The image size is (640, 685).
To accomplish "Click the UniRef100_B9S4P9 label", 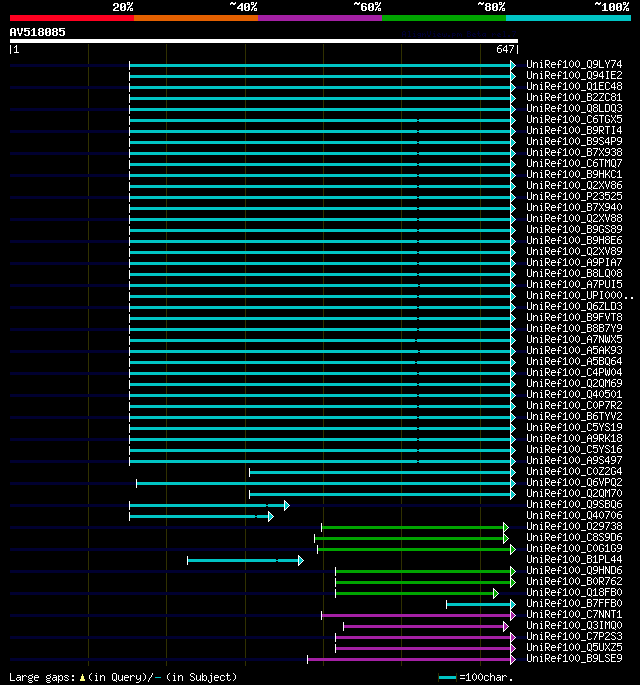I will (574, 141).
